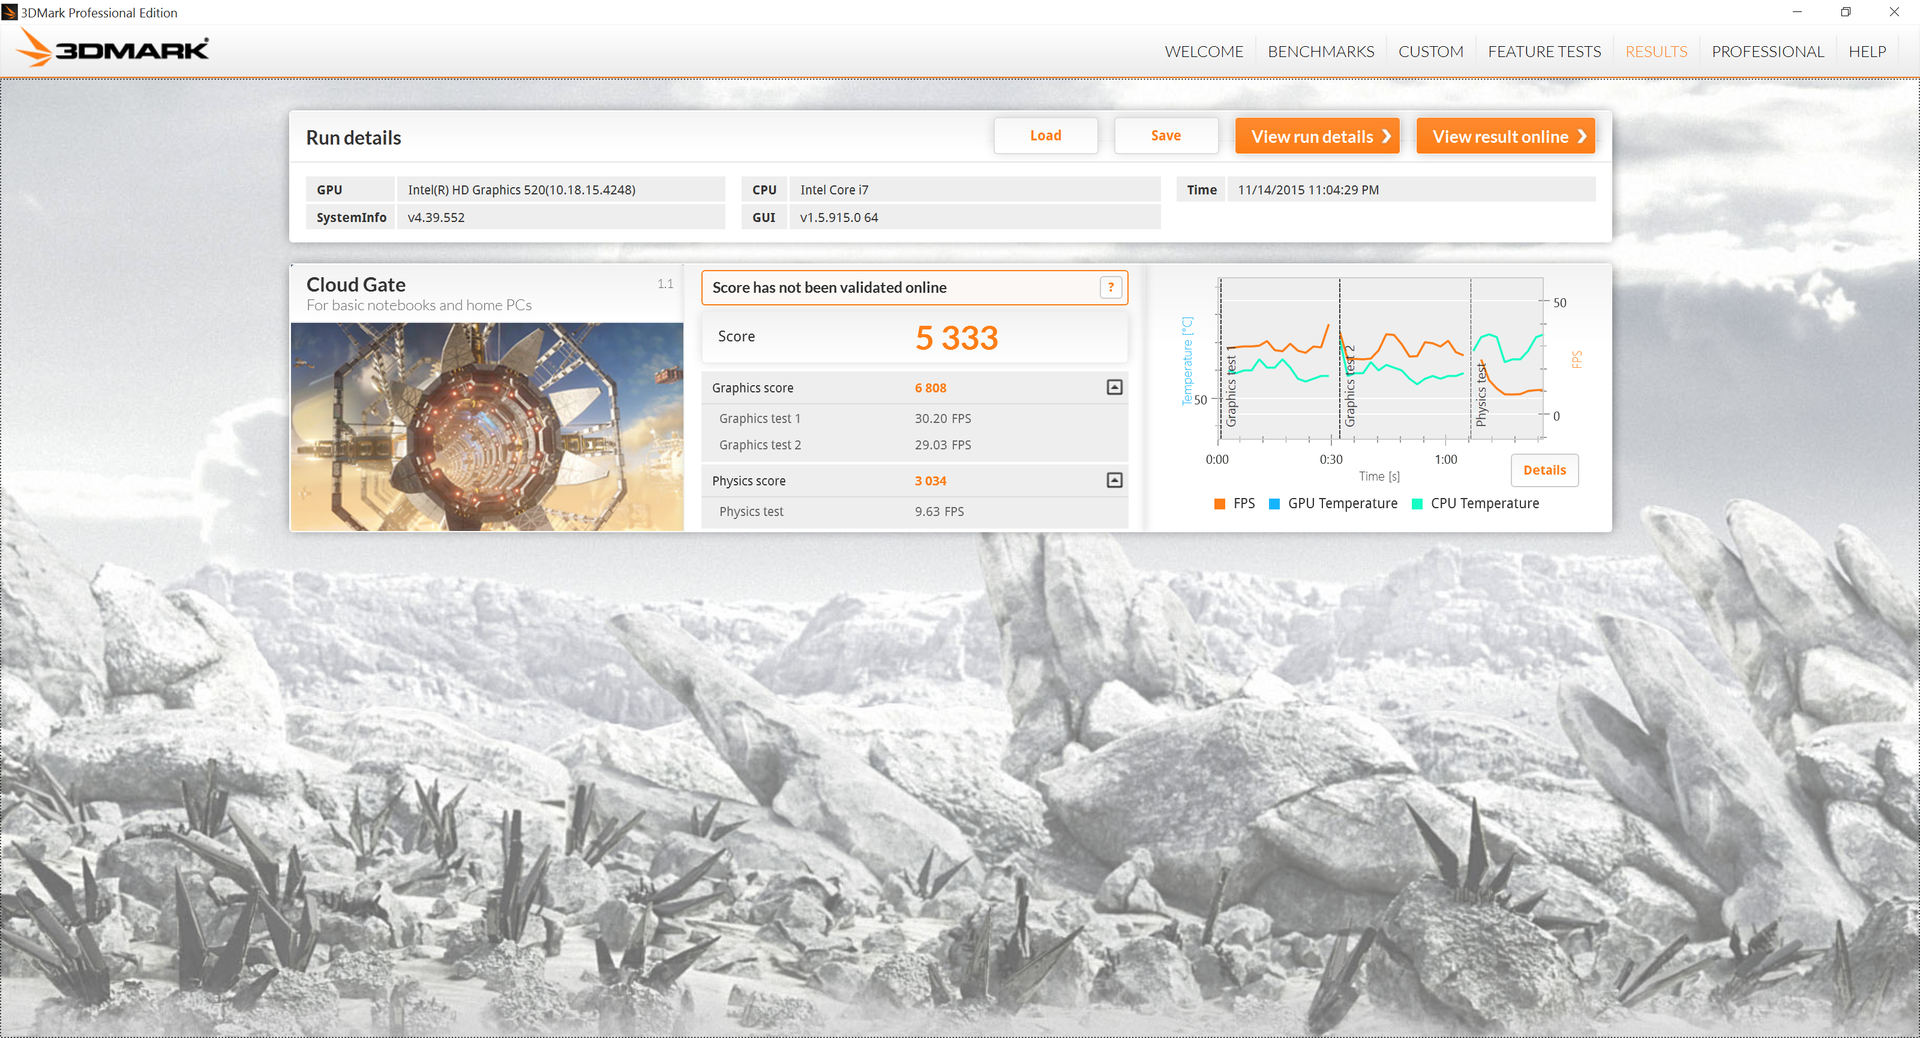Image resolution: width=1920 pixels, height=1038 pixels.
Task: Open the FEATURE TESTS tab
Action: tap(1544, 52)
